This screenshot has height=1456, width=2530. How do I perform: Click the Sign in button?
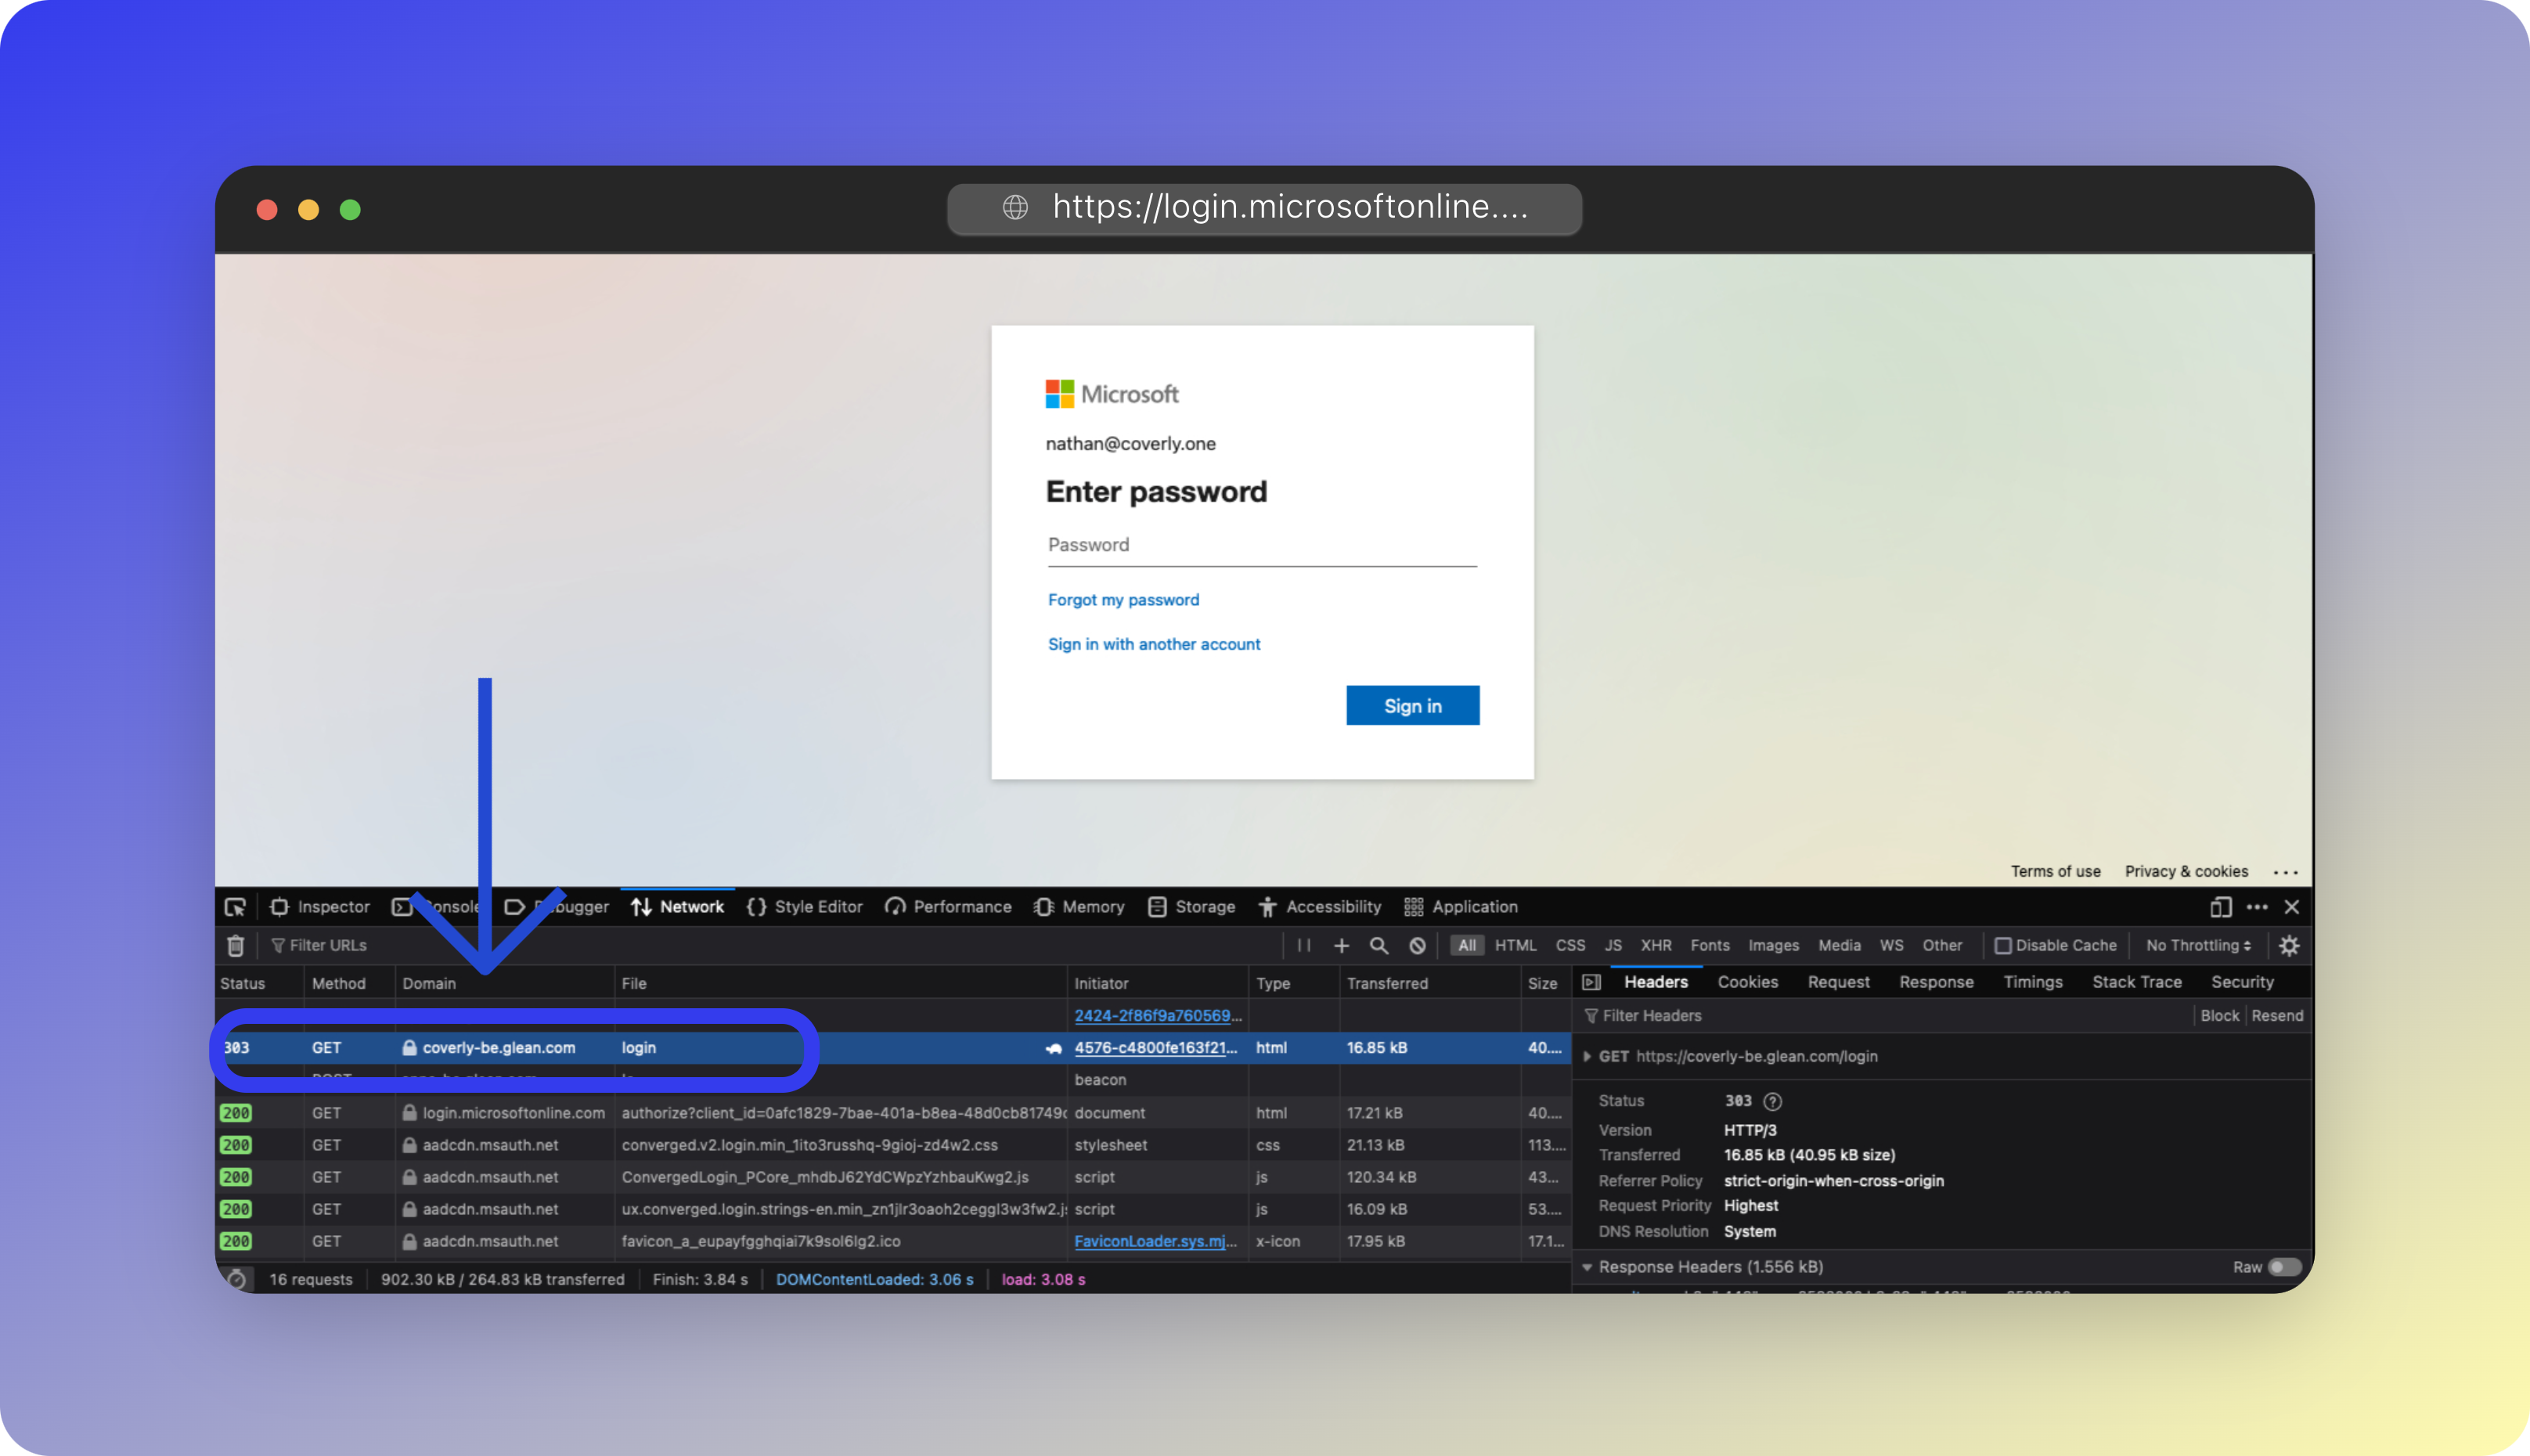tap(1412, 706)
